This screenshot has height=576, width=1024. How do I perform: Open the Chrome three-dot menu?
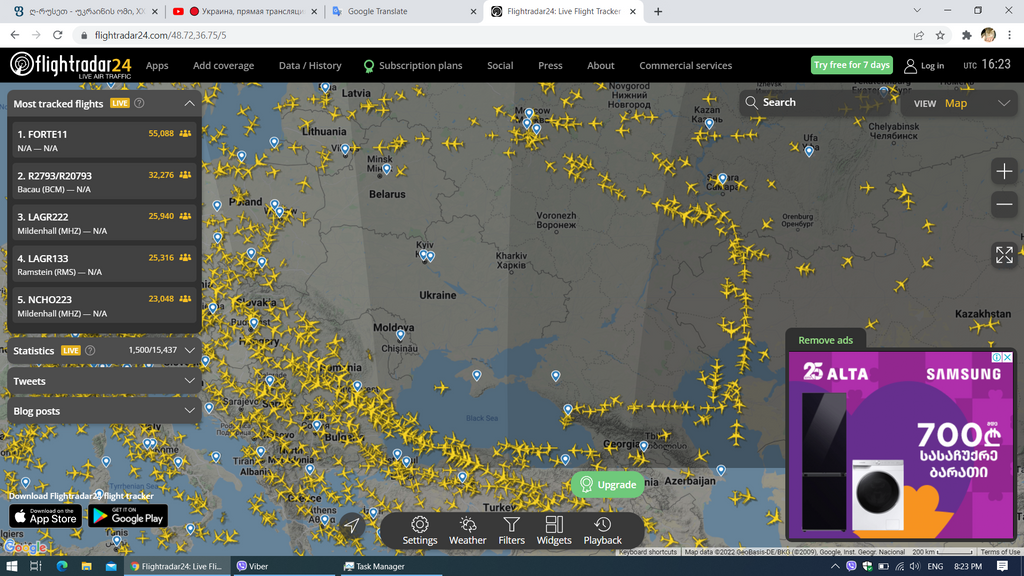pos(1010,35)
